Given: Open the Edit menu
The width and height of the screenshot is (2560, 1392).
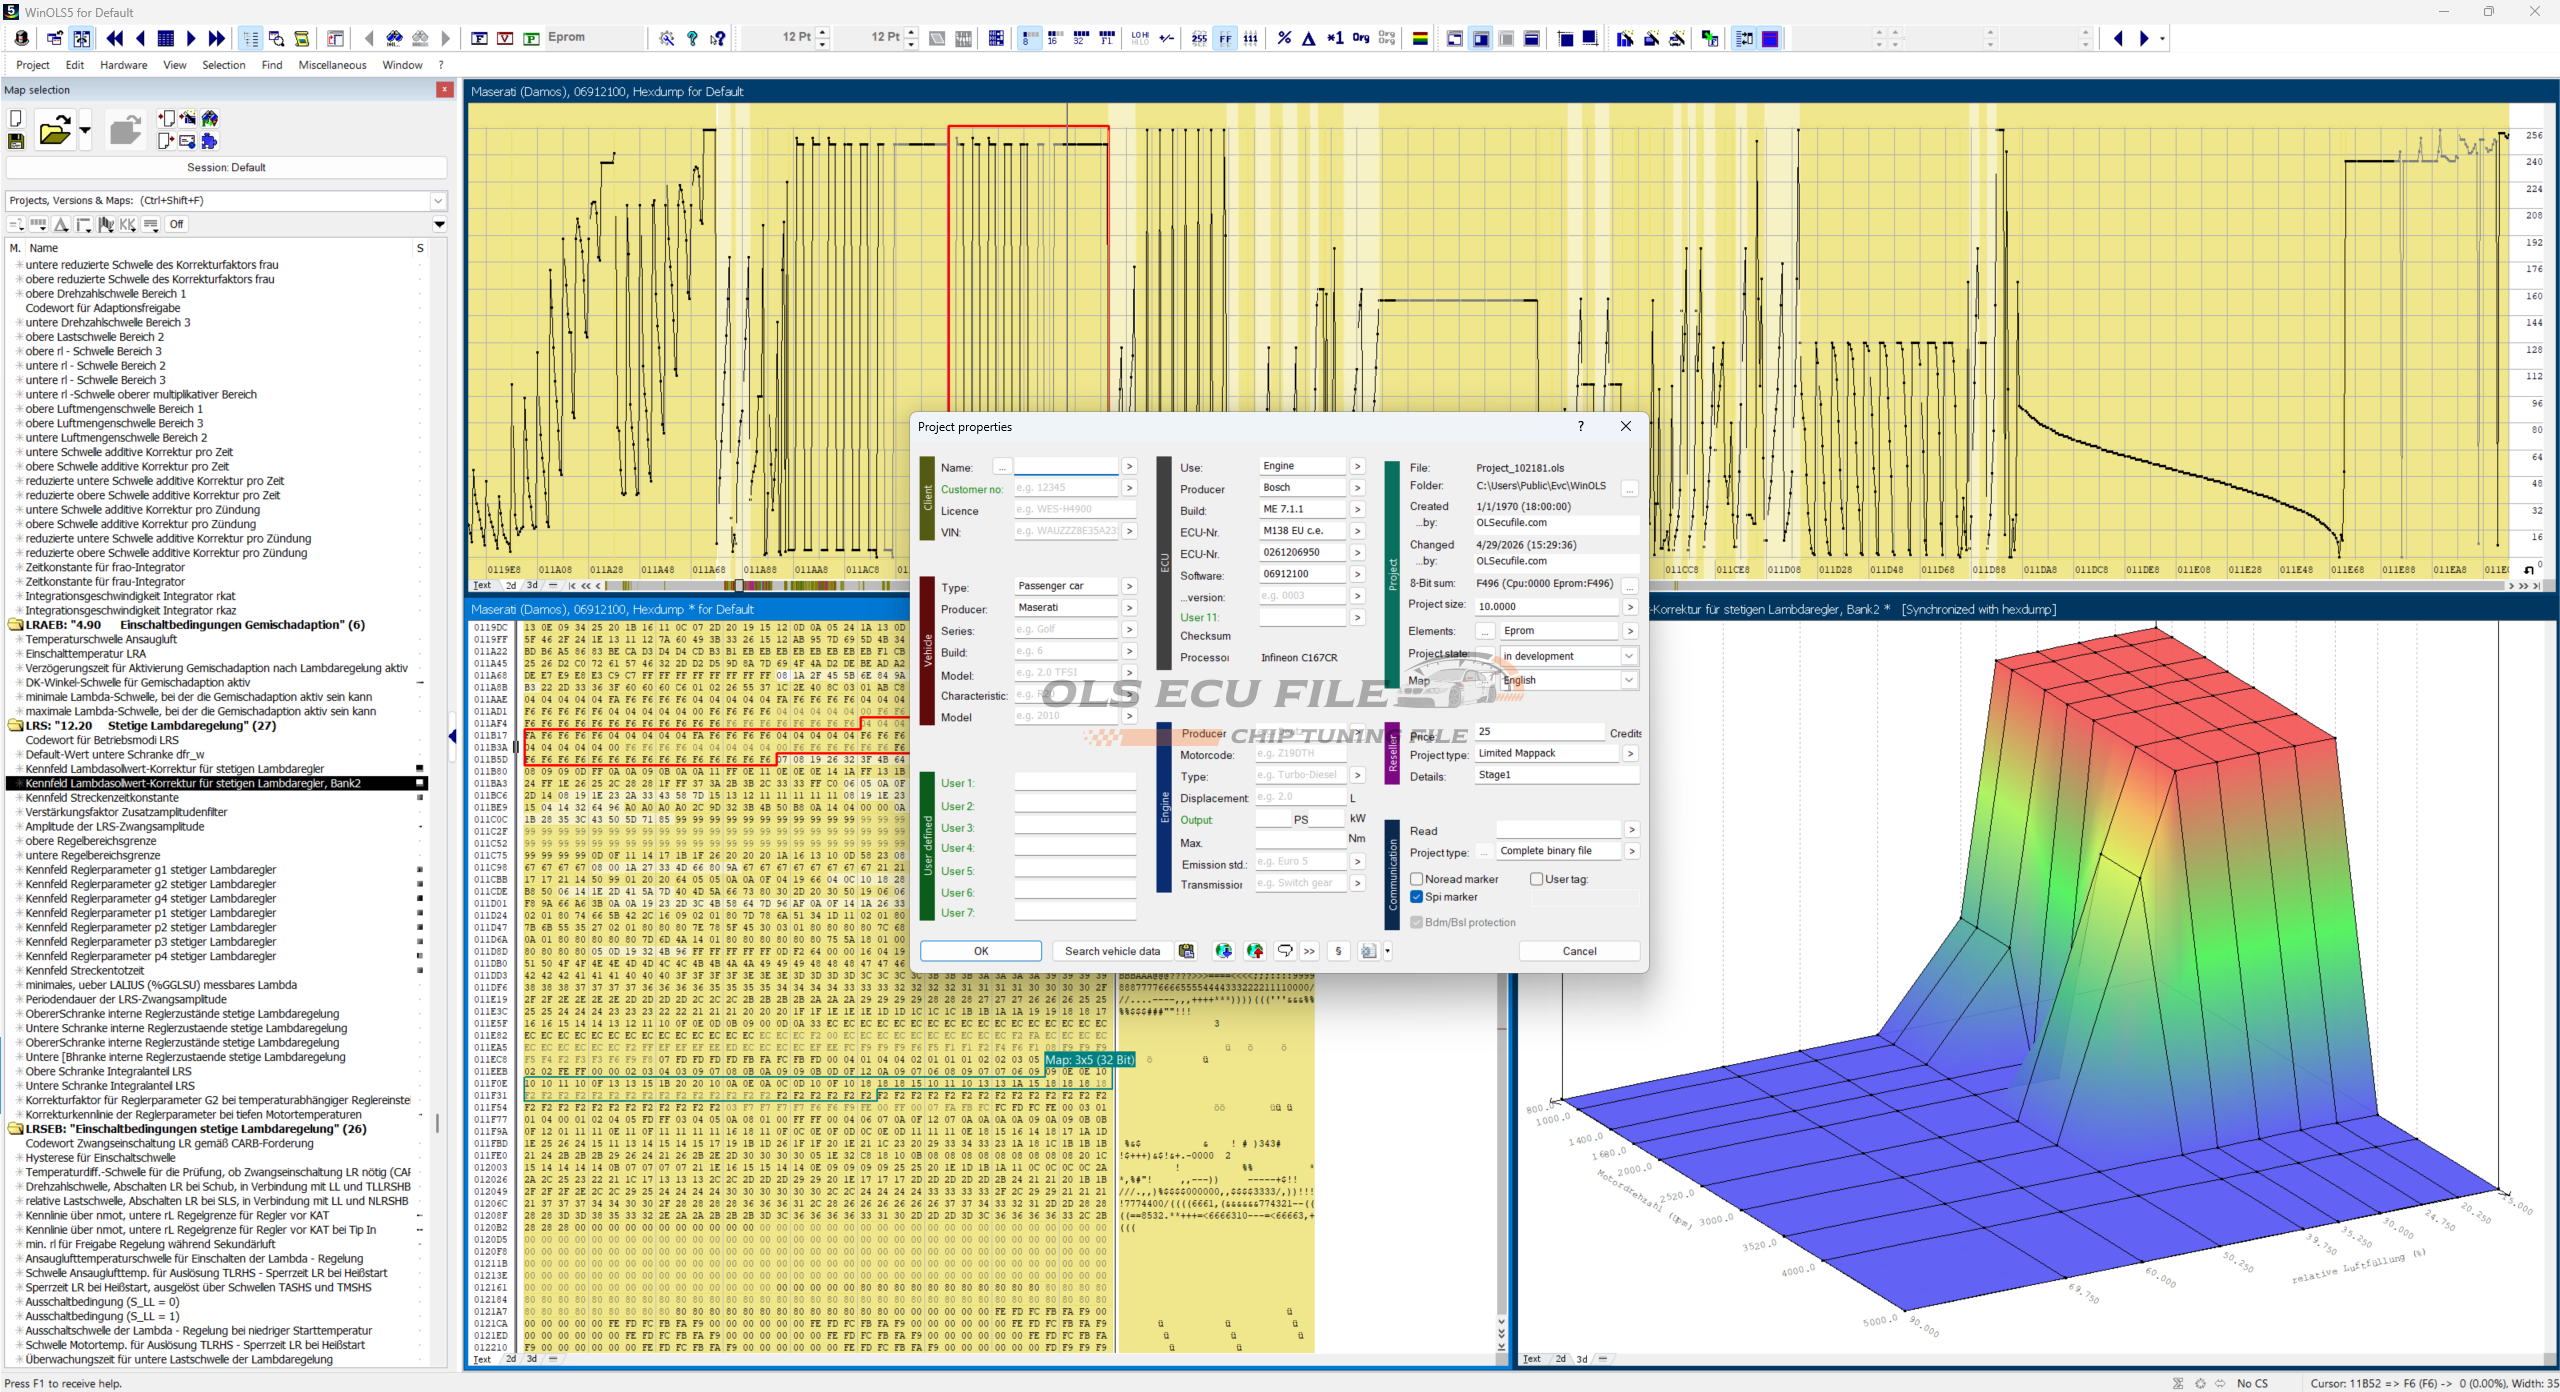Looking at the screenshot, I should pyautogui.click(x=75, y=65).
